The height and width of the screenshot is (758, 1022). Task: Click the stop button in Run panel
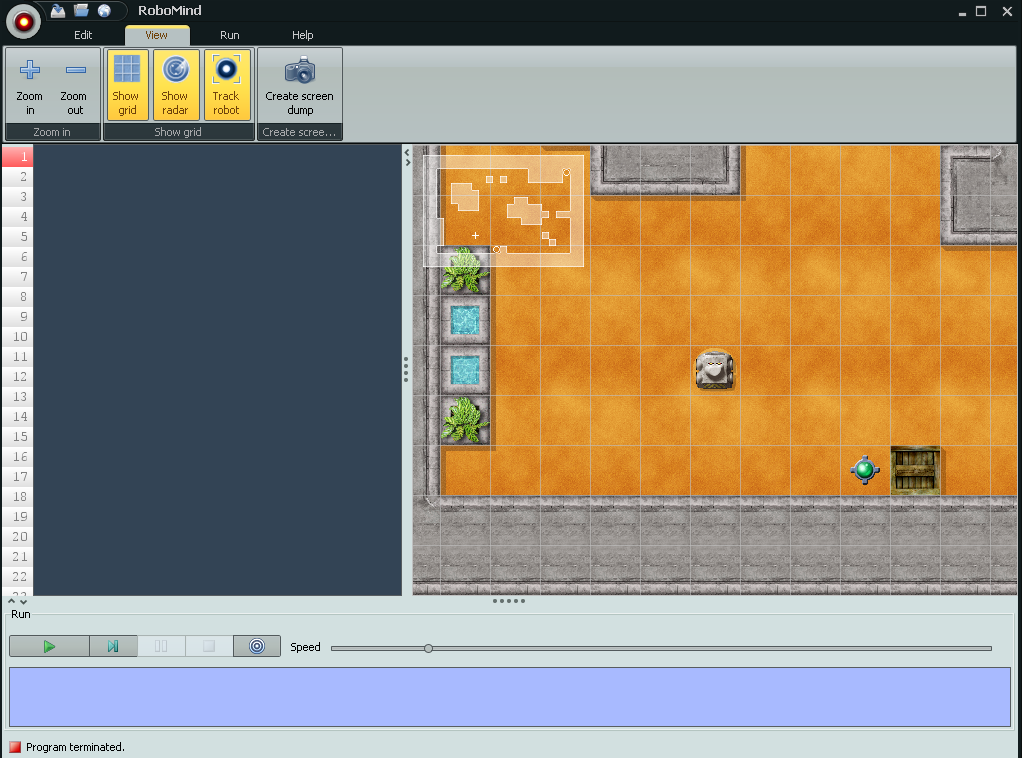tap(209, 647)
